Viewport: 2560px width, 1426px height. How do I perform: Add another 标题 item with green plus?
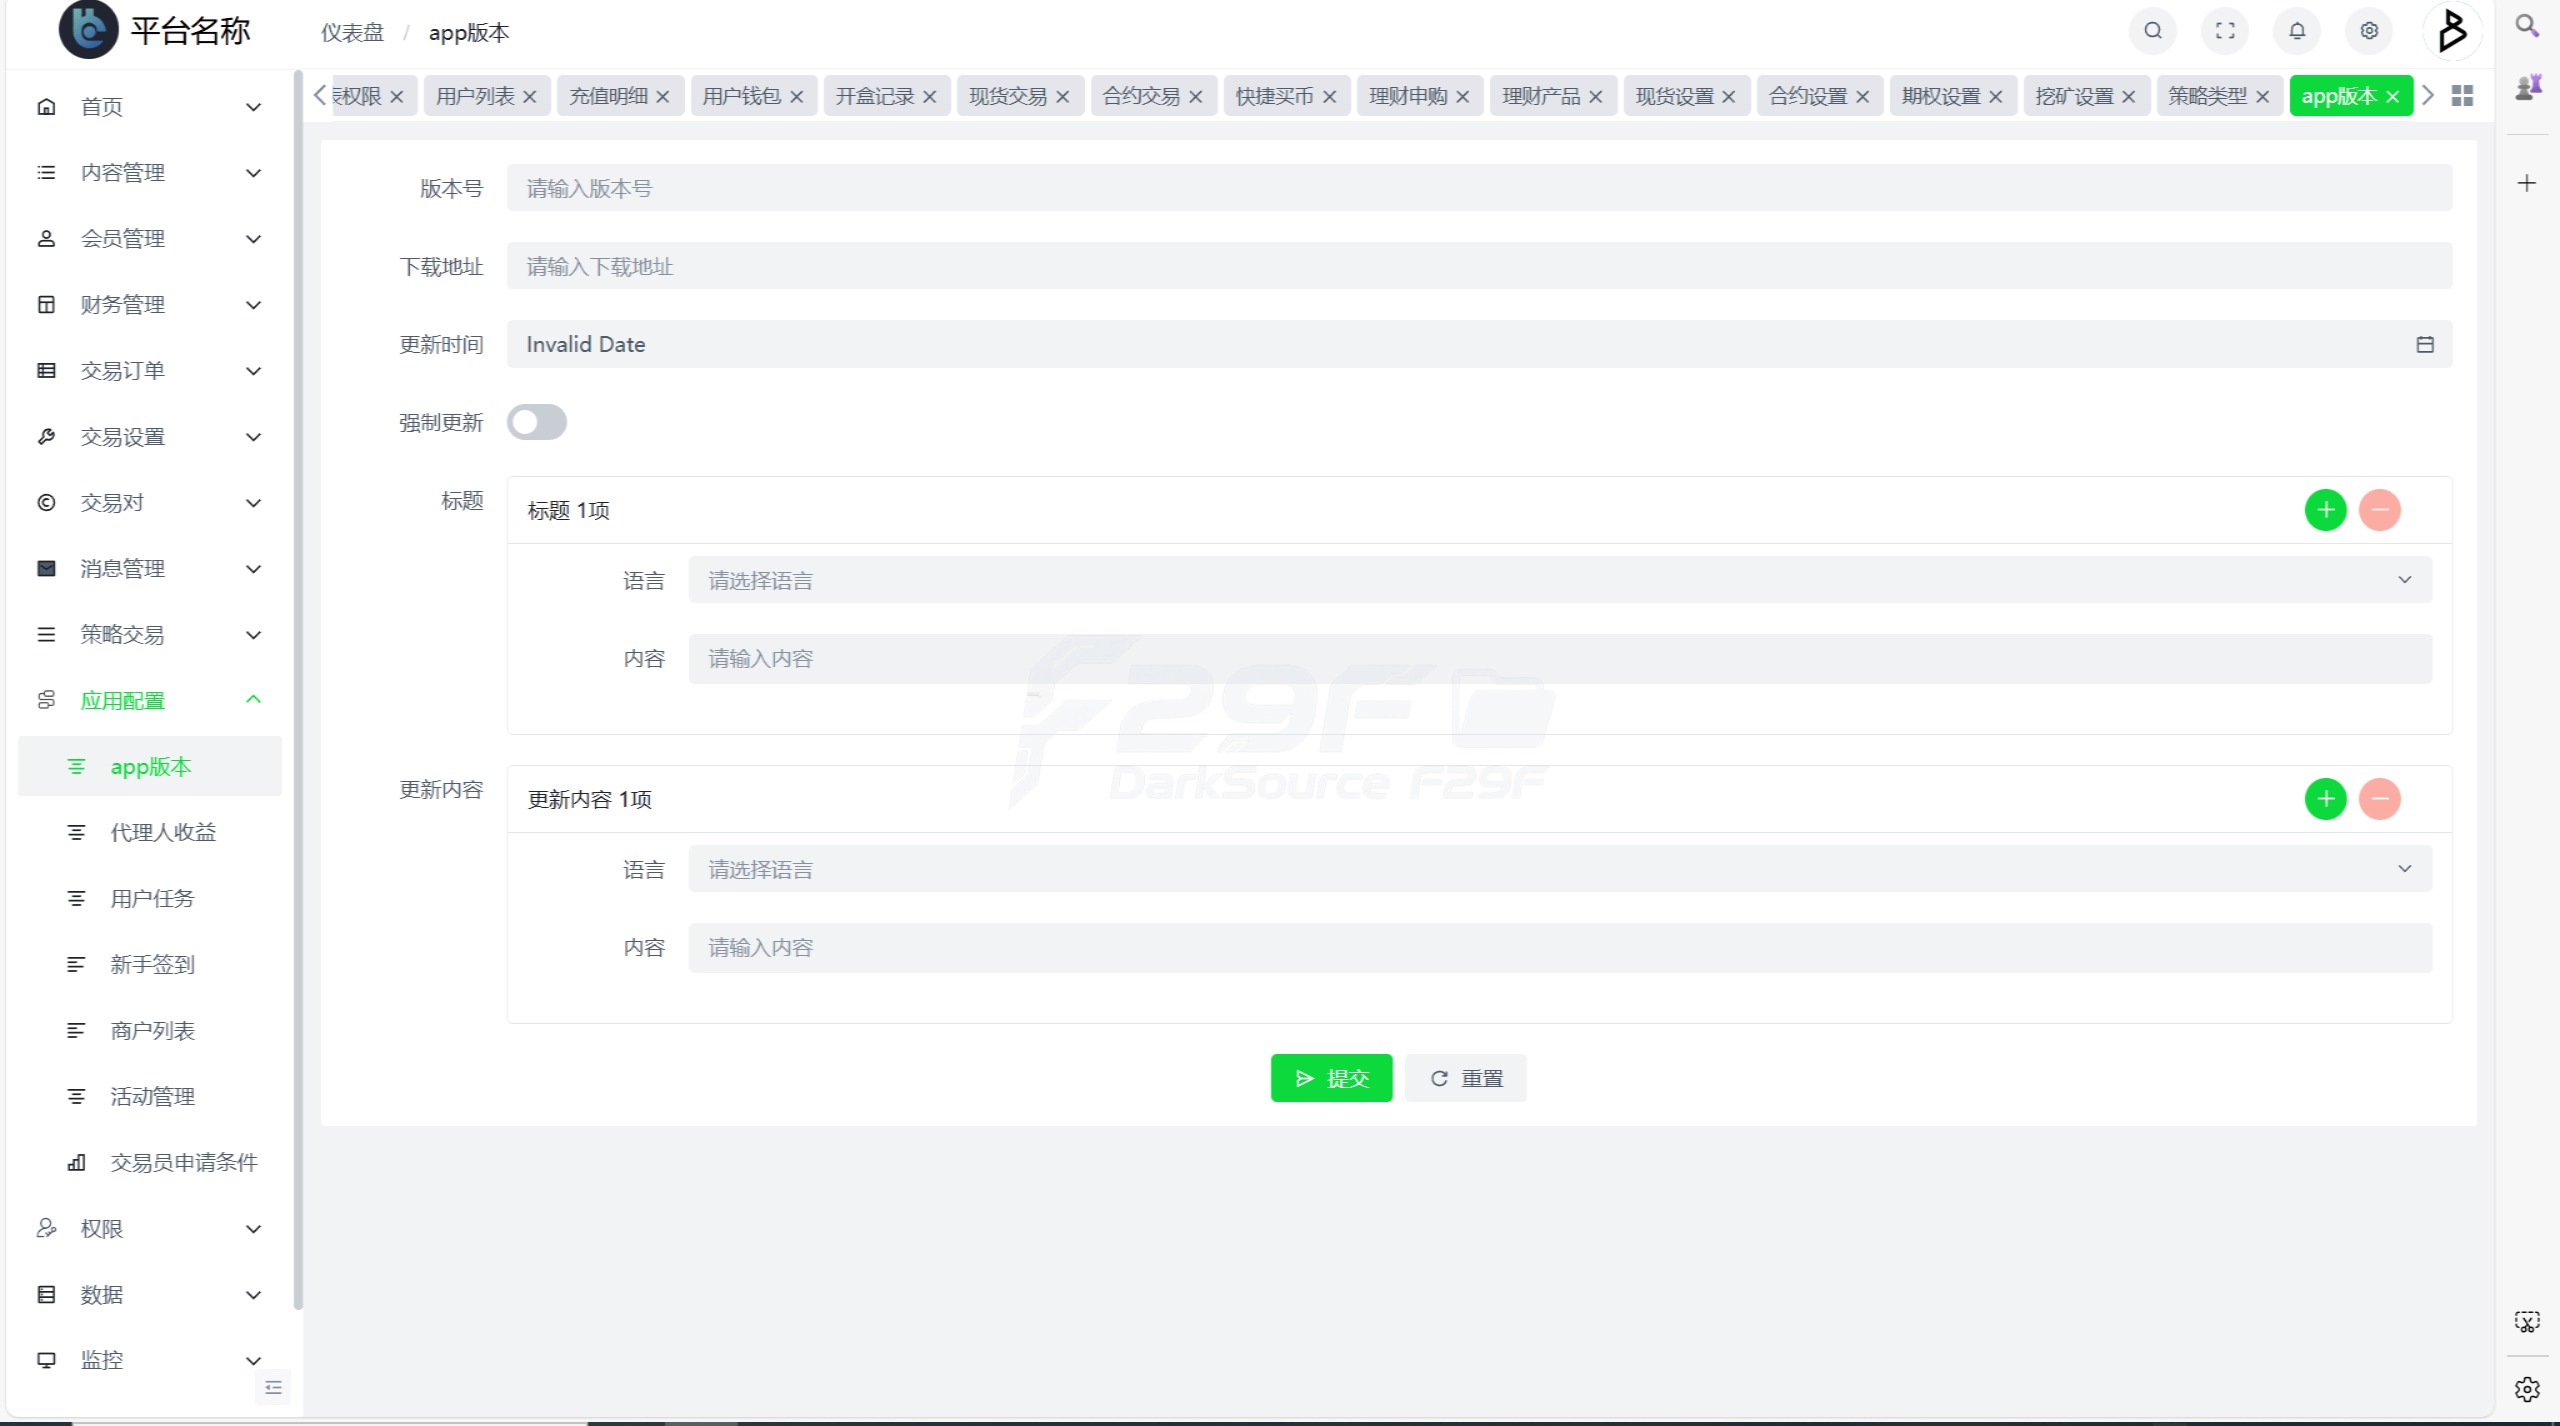pyautogui.click(x=2325, y=510)
